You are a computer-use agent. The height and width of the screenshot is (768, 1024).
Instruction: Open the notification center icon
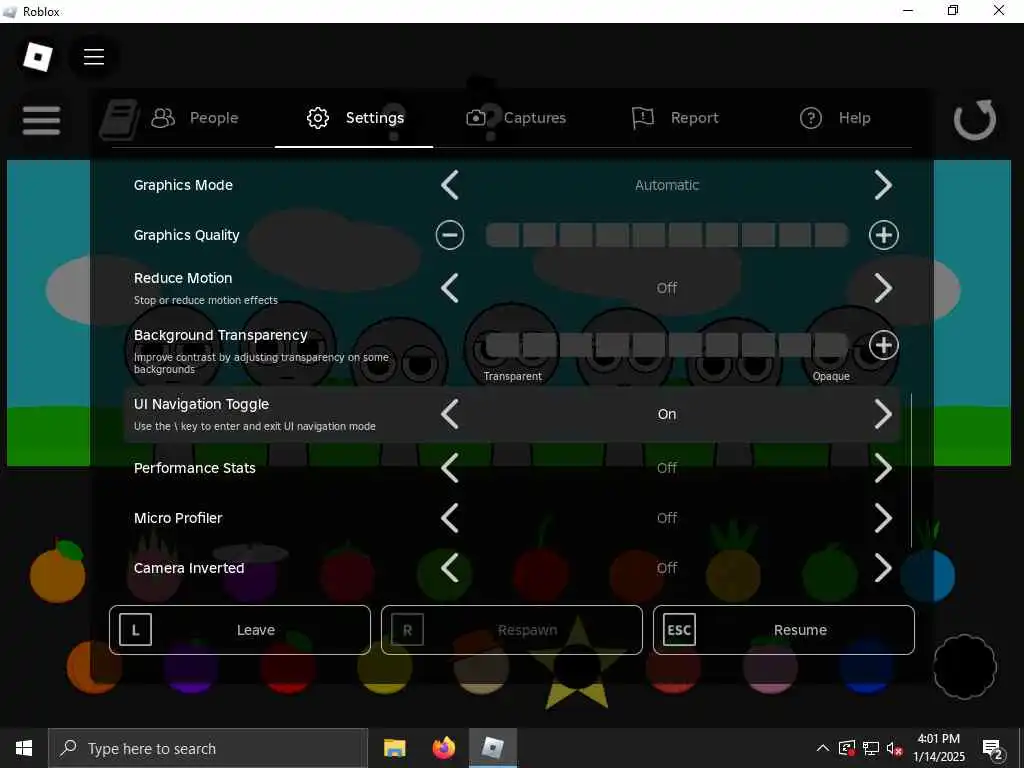[992, 749]
